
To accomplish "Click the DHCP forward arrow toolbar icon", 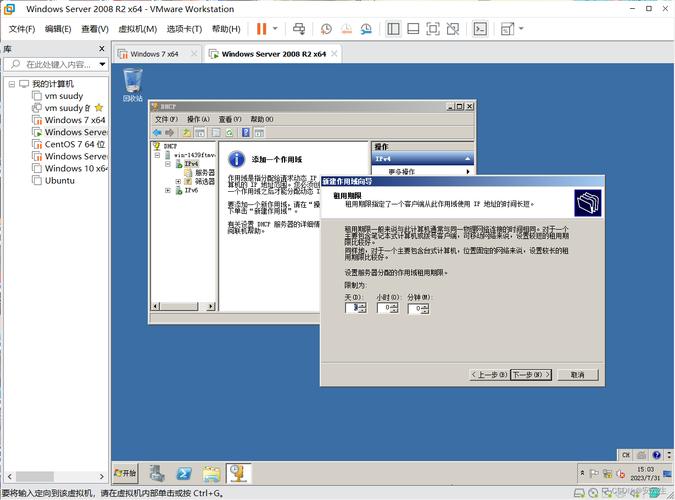I will click(x=170, y=133).
